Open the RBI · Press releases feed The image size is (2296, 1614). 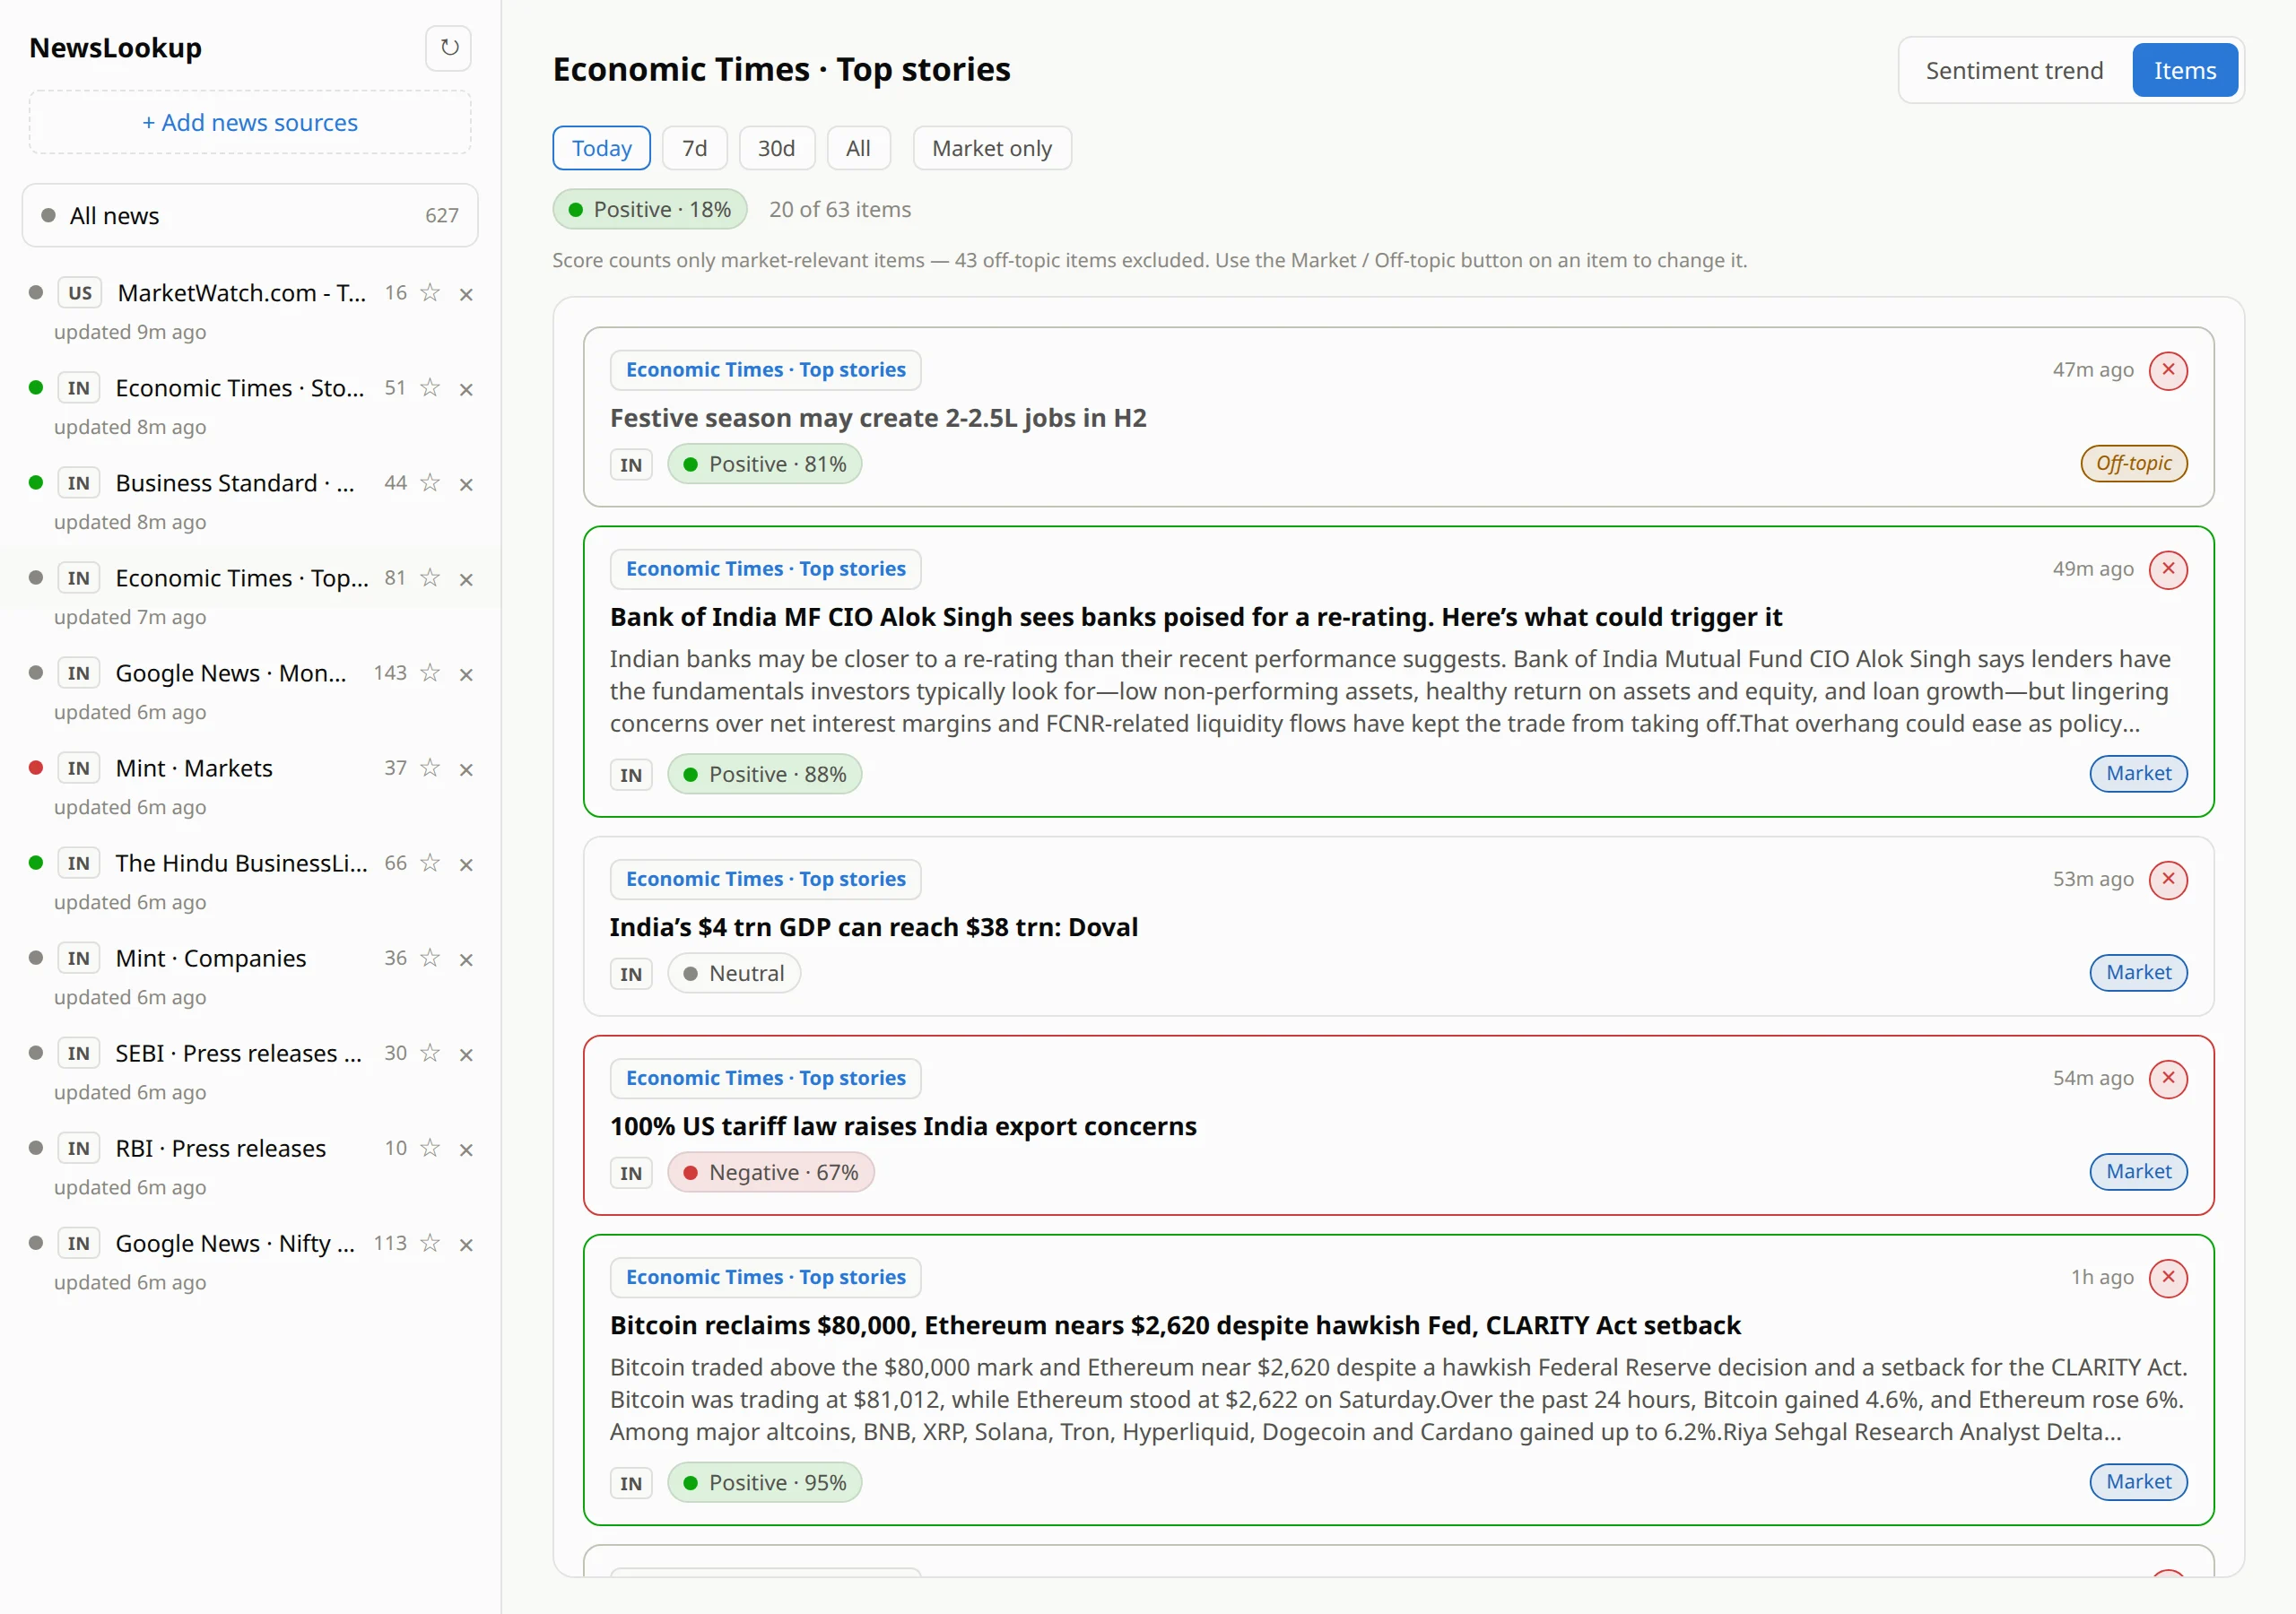pyautogui.click(x=221, y=1147)
